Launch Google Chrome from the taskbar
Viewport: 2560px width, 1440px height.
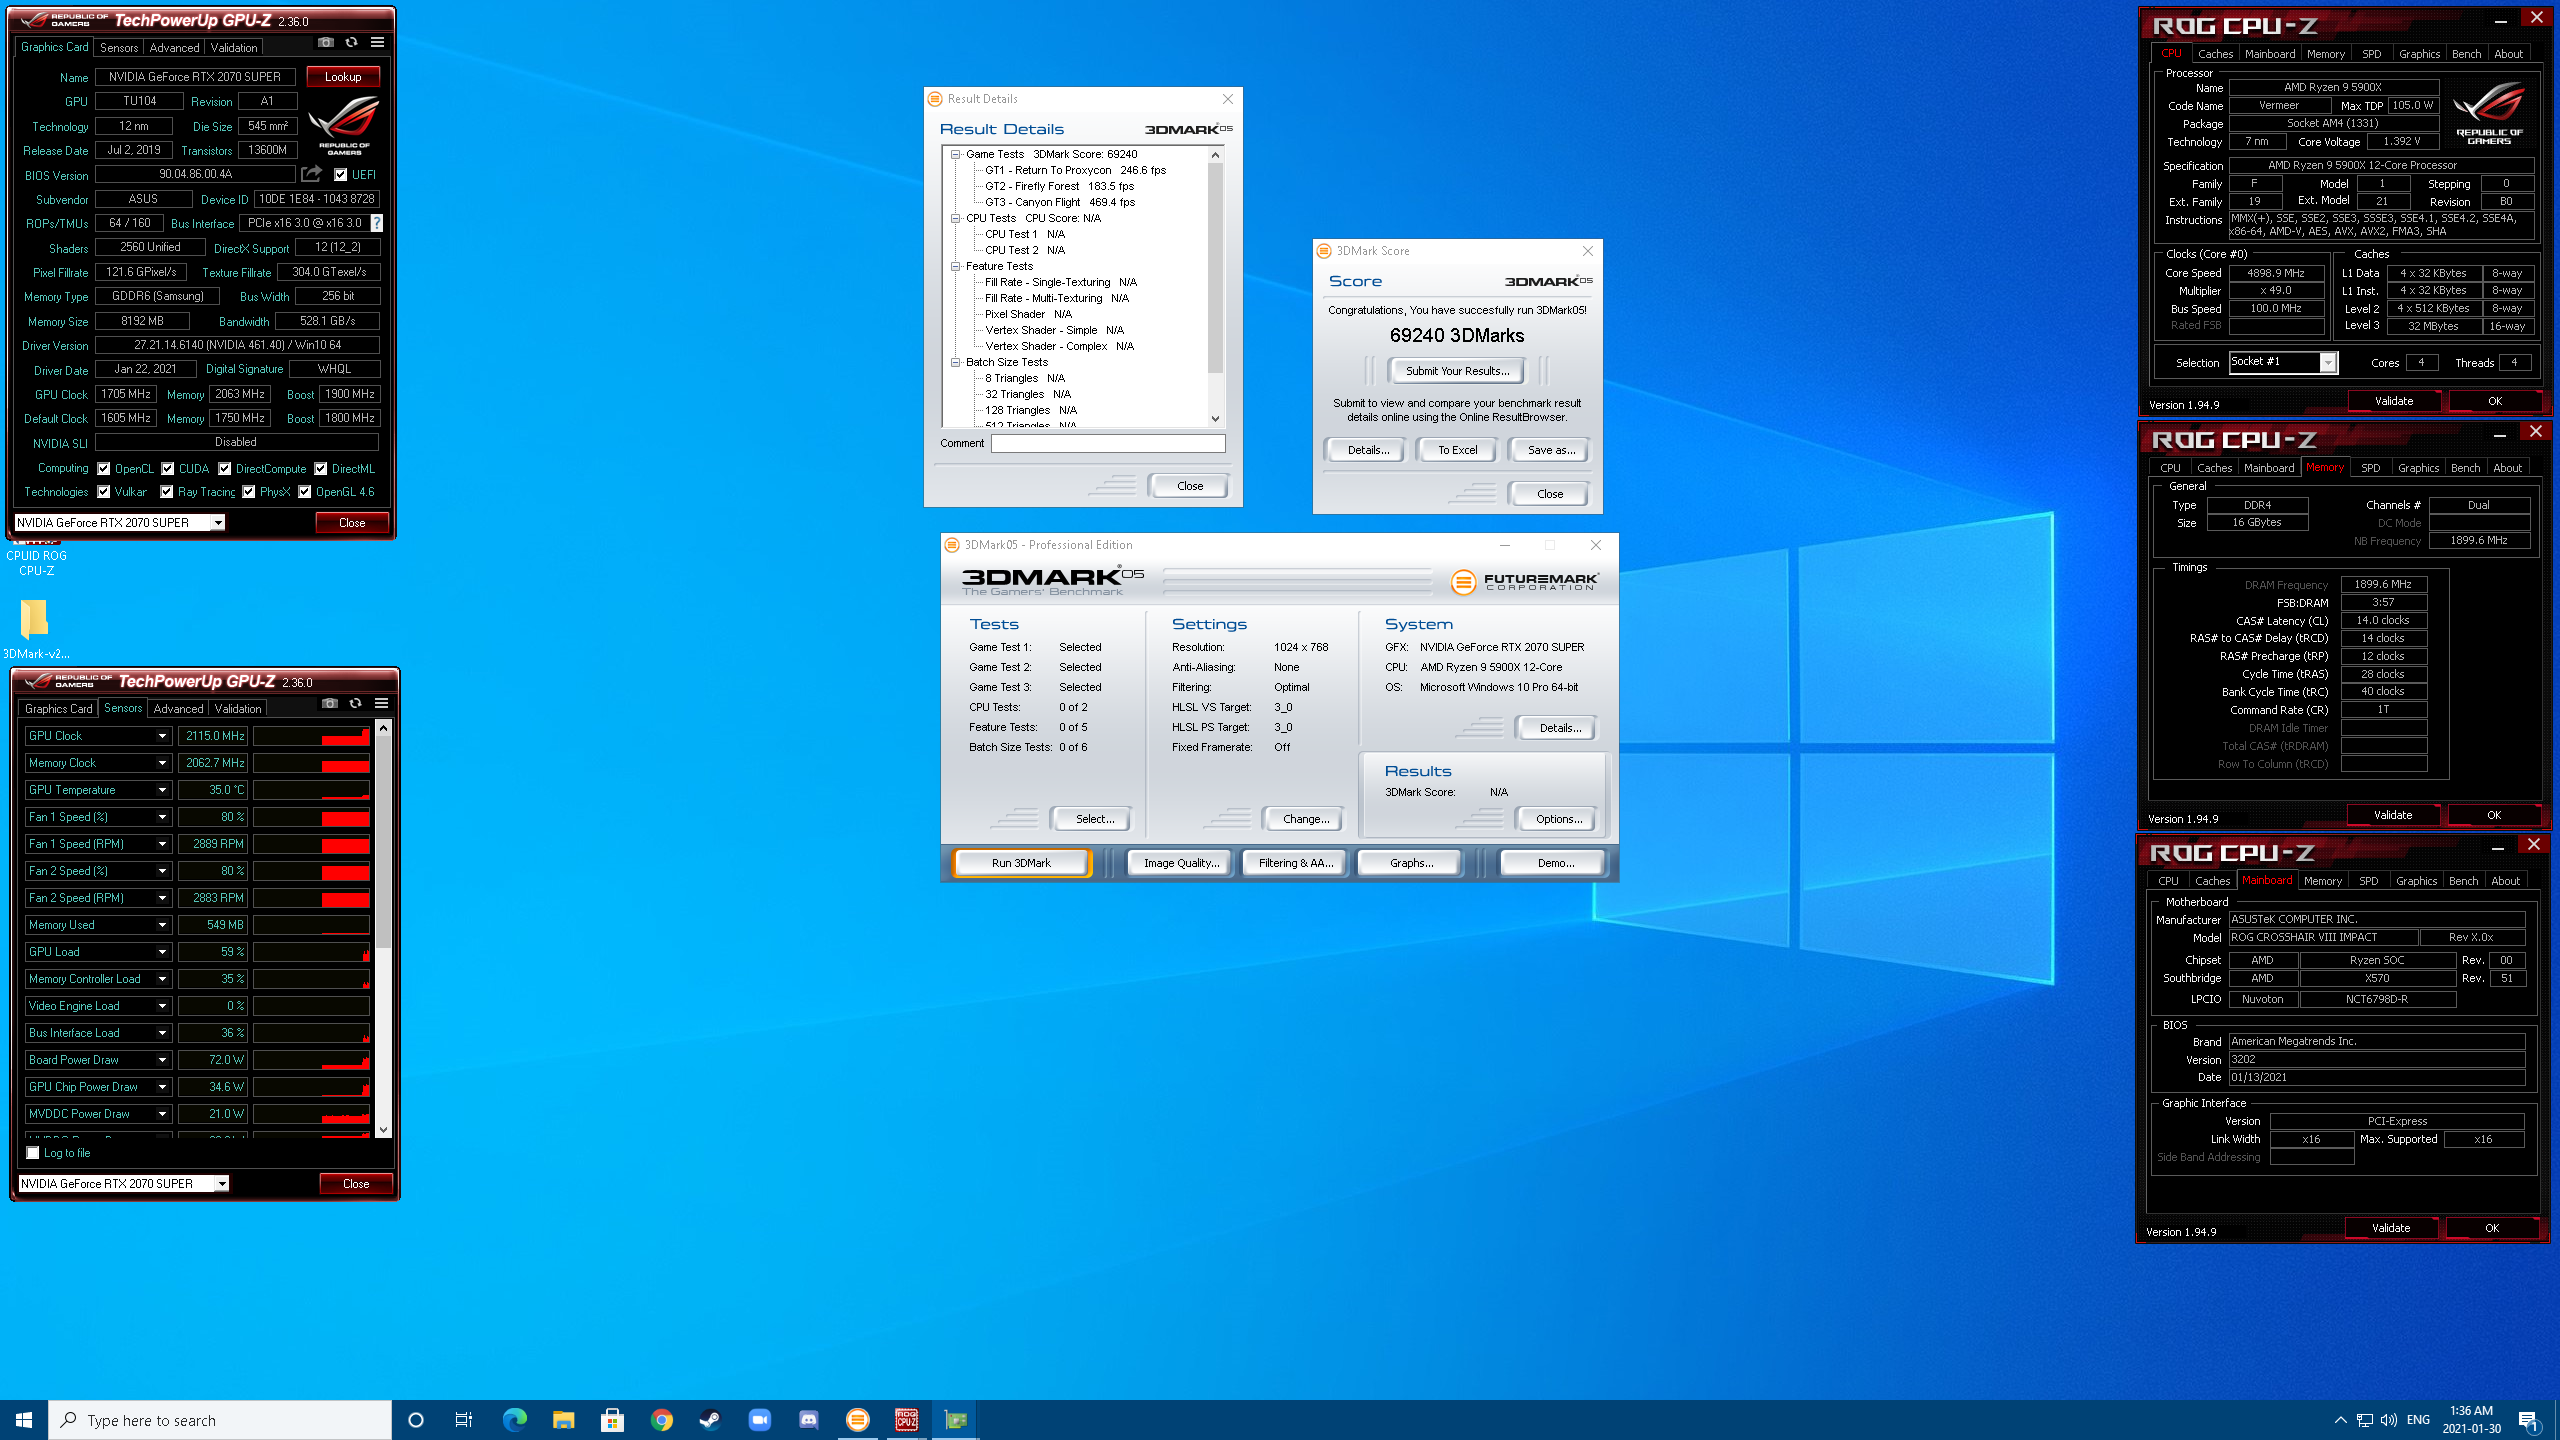click(661, 1420)
